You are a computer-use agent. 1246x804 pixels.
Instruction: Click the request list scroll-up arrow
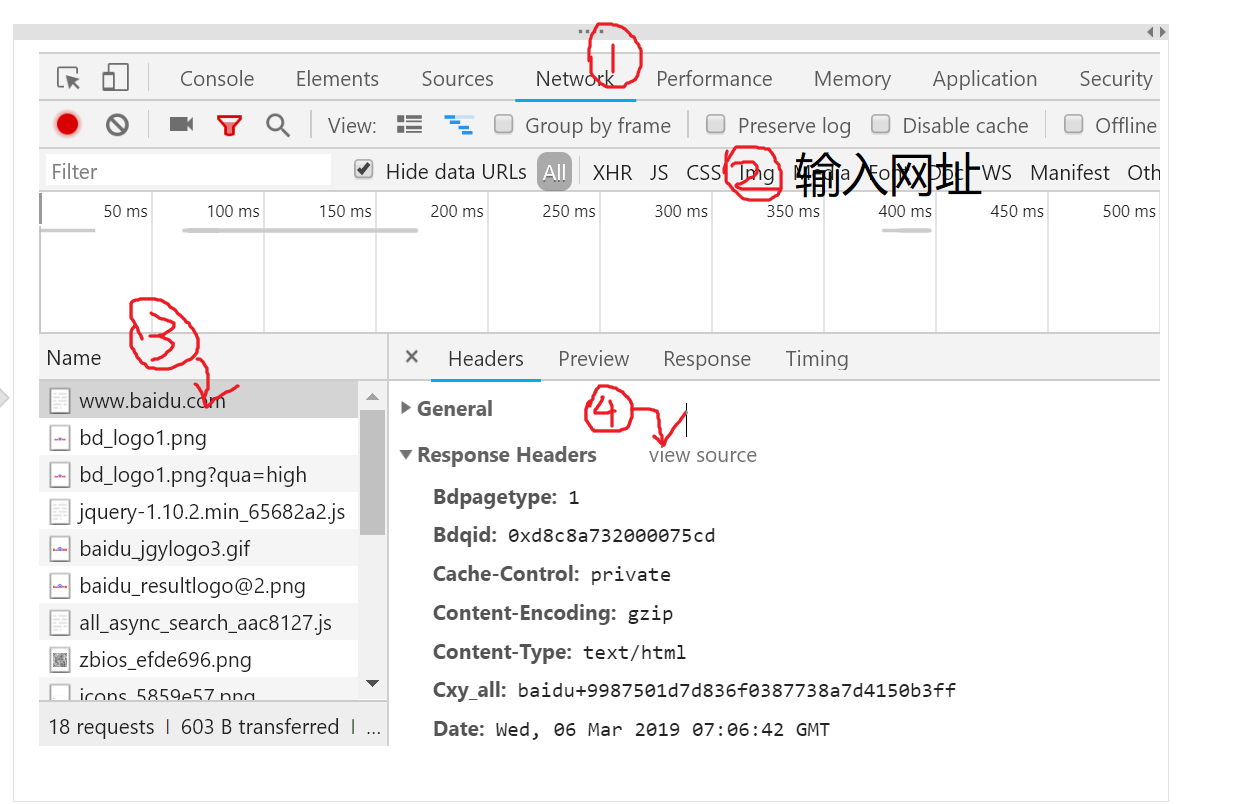pyautogui.click(x=372, y=397)
